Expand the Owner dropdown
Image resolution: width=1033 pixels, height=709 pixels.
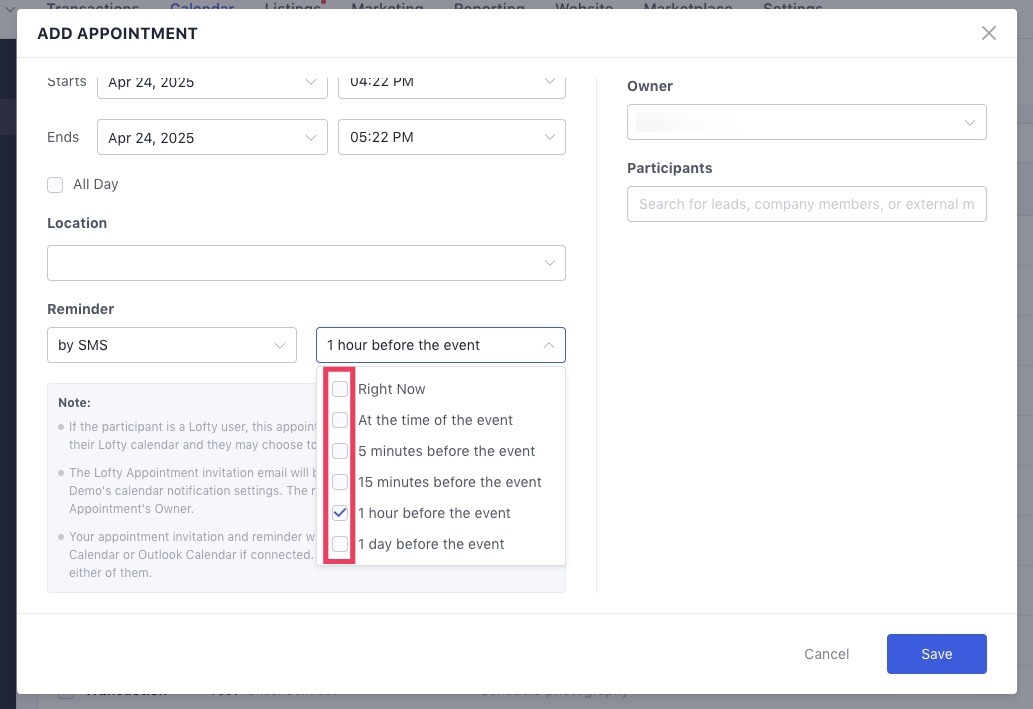(806, 122)
